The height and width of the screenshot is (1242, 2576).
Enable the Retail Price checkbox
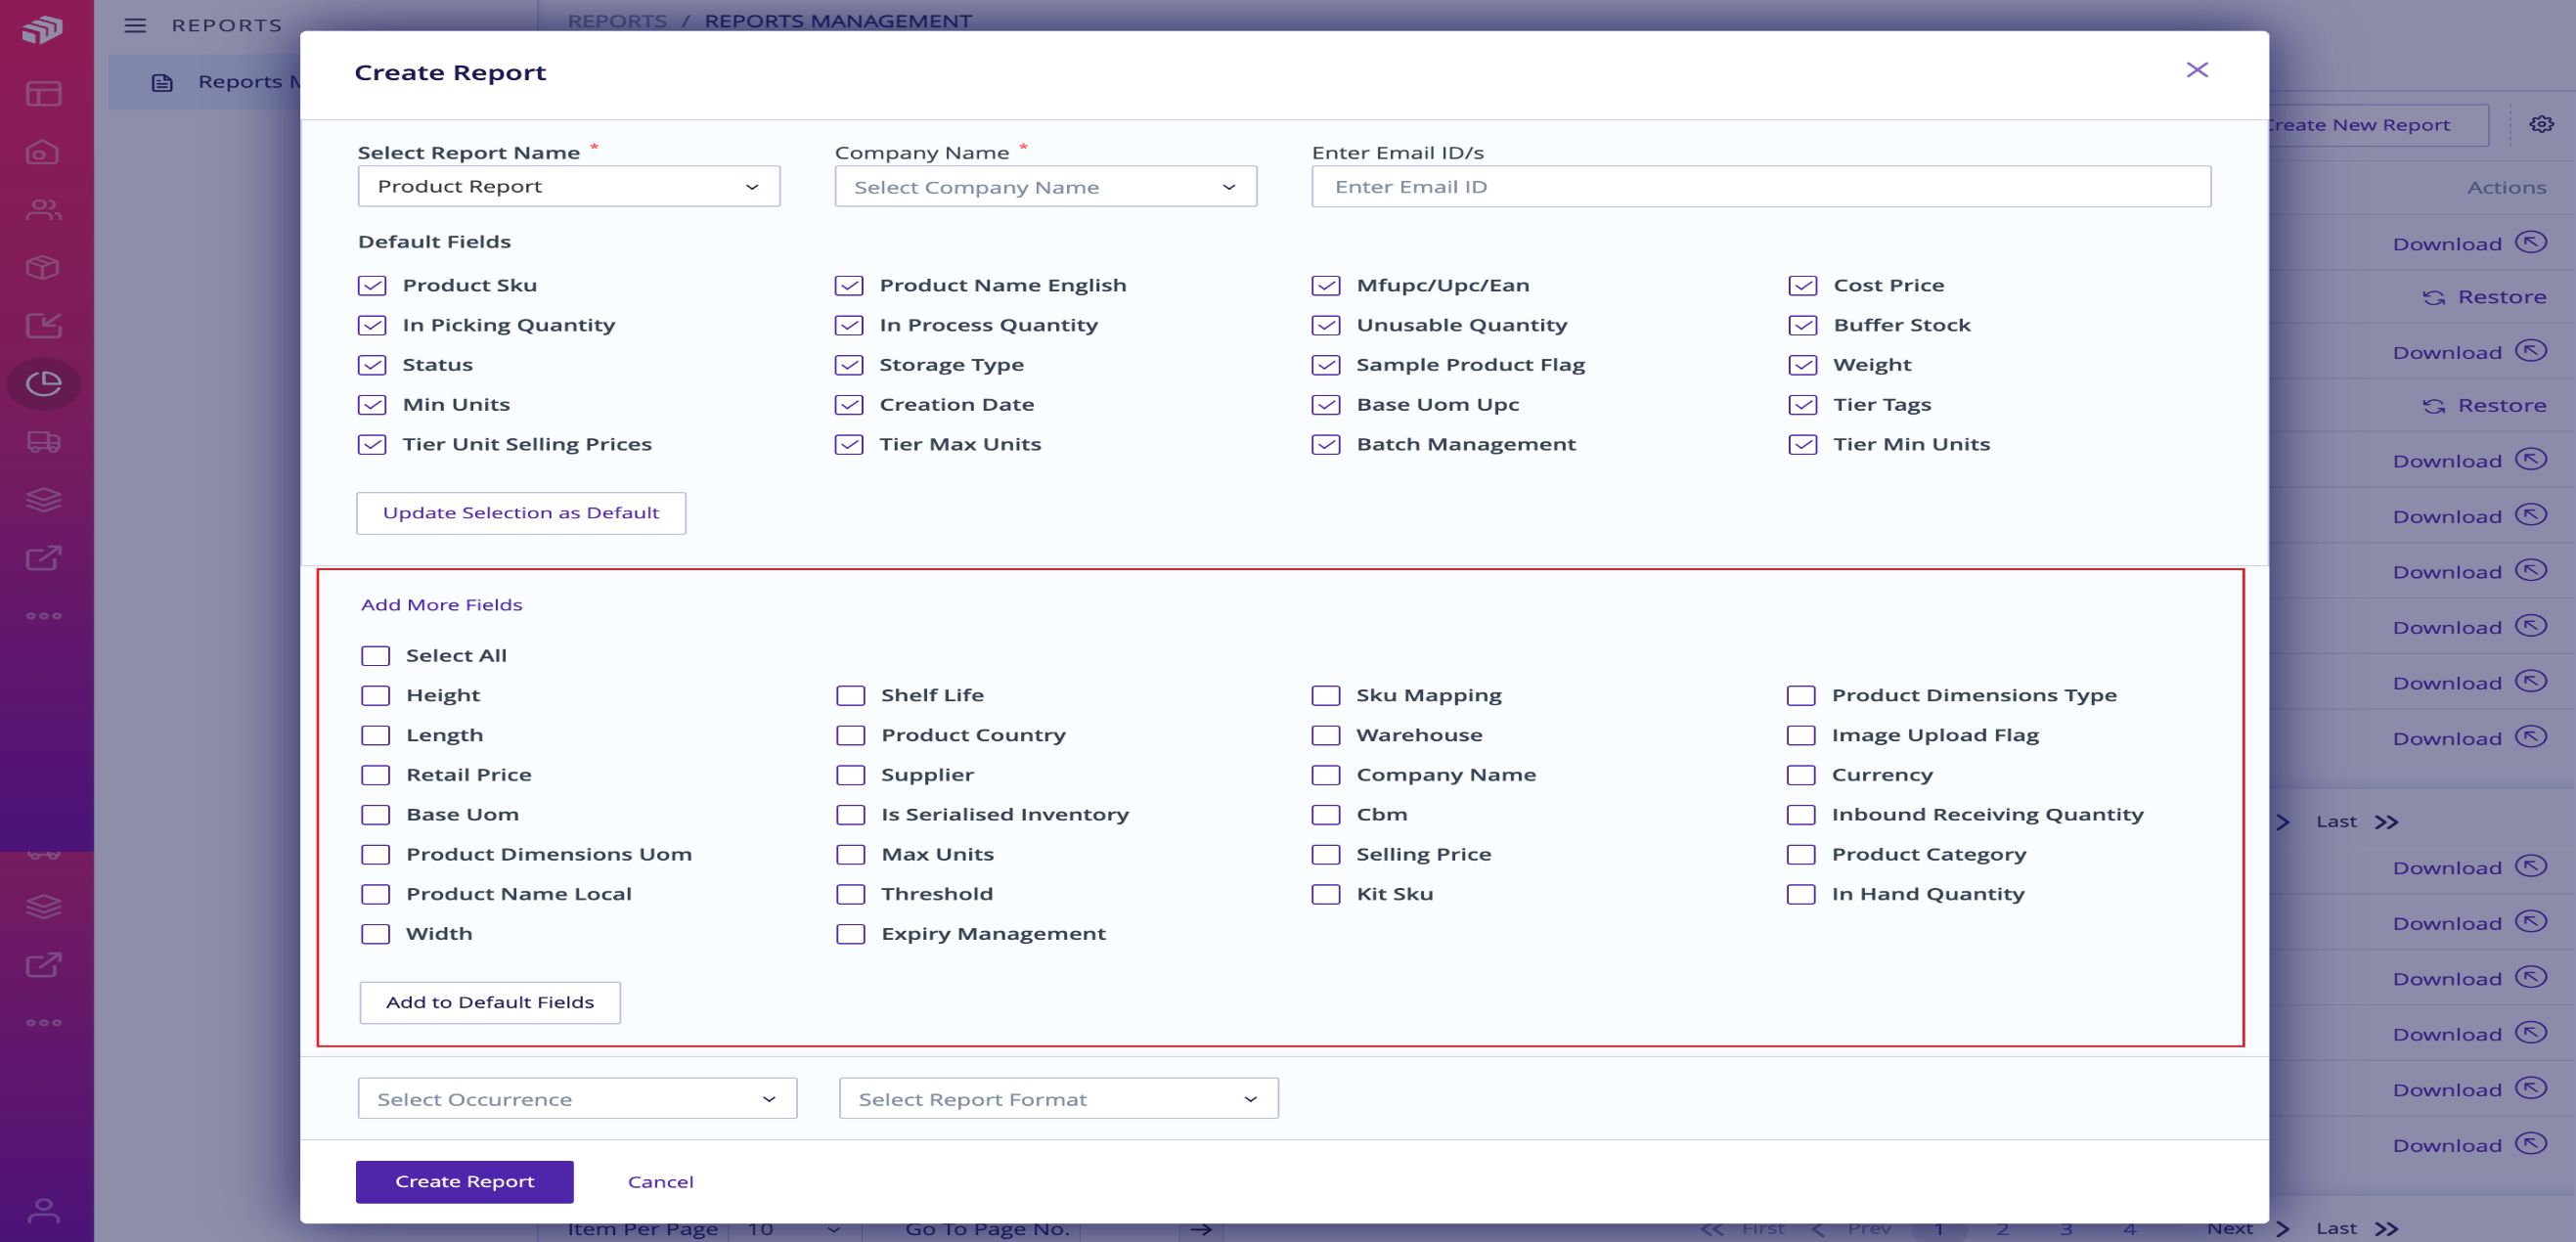375,775
